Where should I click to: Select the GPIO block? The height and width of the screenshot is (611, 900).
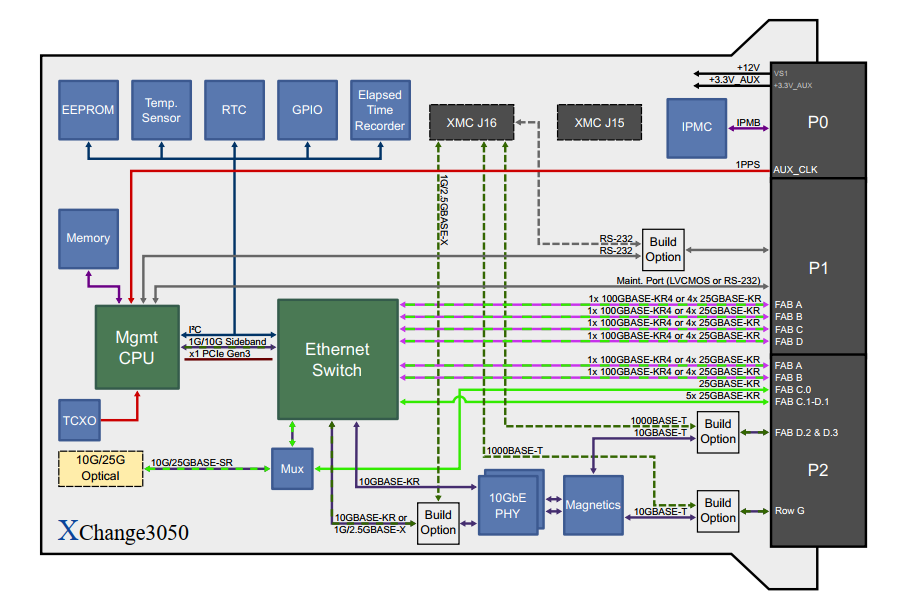coord(307,110)
